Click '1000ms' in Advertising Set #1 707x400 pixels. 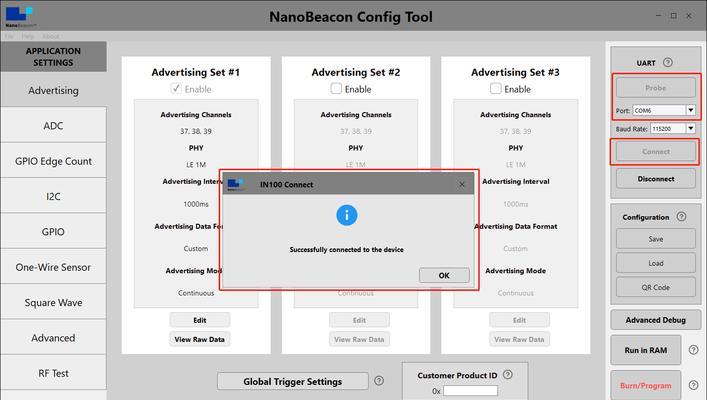pyautogui.click(x=196, y=204)
